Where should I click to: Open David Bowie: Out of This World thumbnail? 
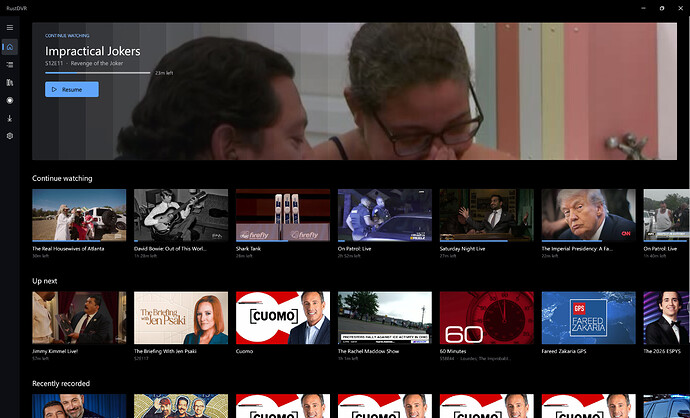pyautogui.click(x=181, y=215)
